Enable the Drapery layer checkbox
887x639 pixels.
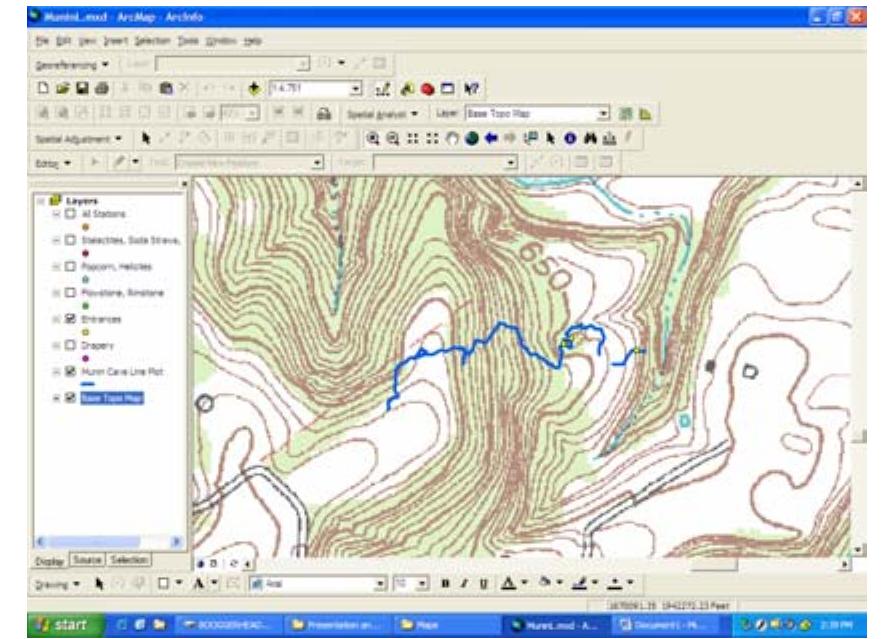tap(69, 344)
